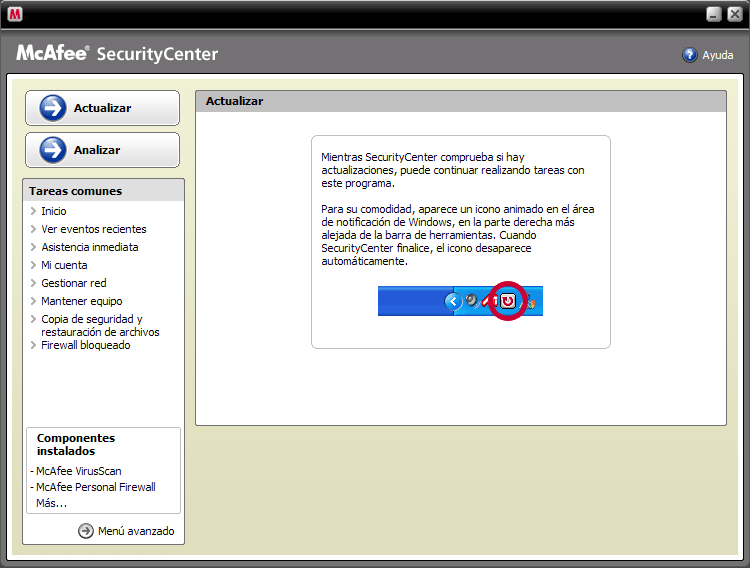
Task: Open Ver eventos recientes
Action: point(93,229)
